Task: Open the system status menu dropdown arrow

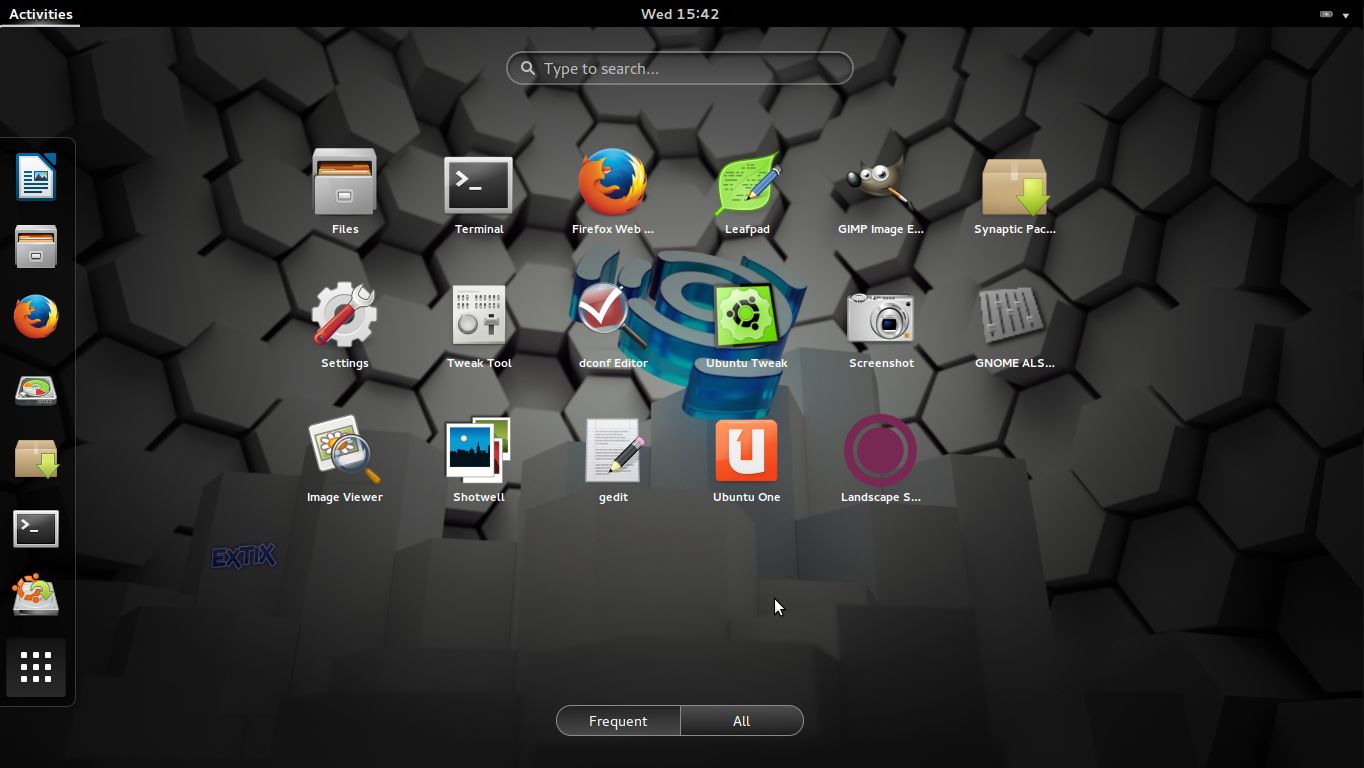Action: tap(1345, 14)
